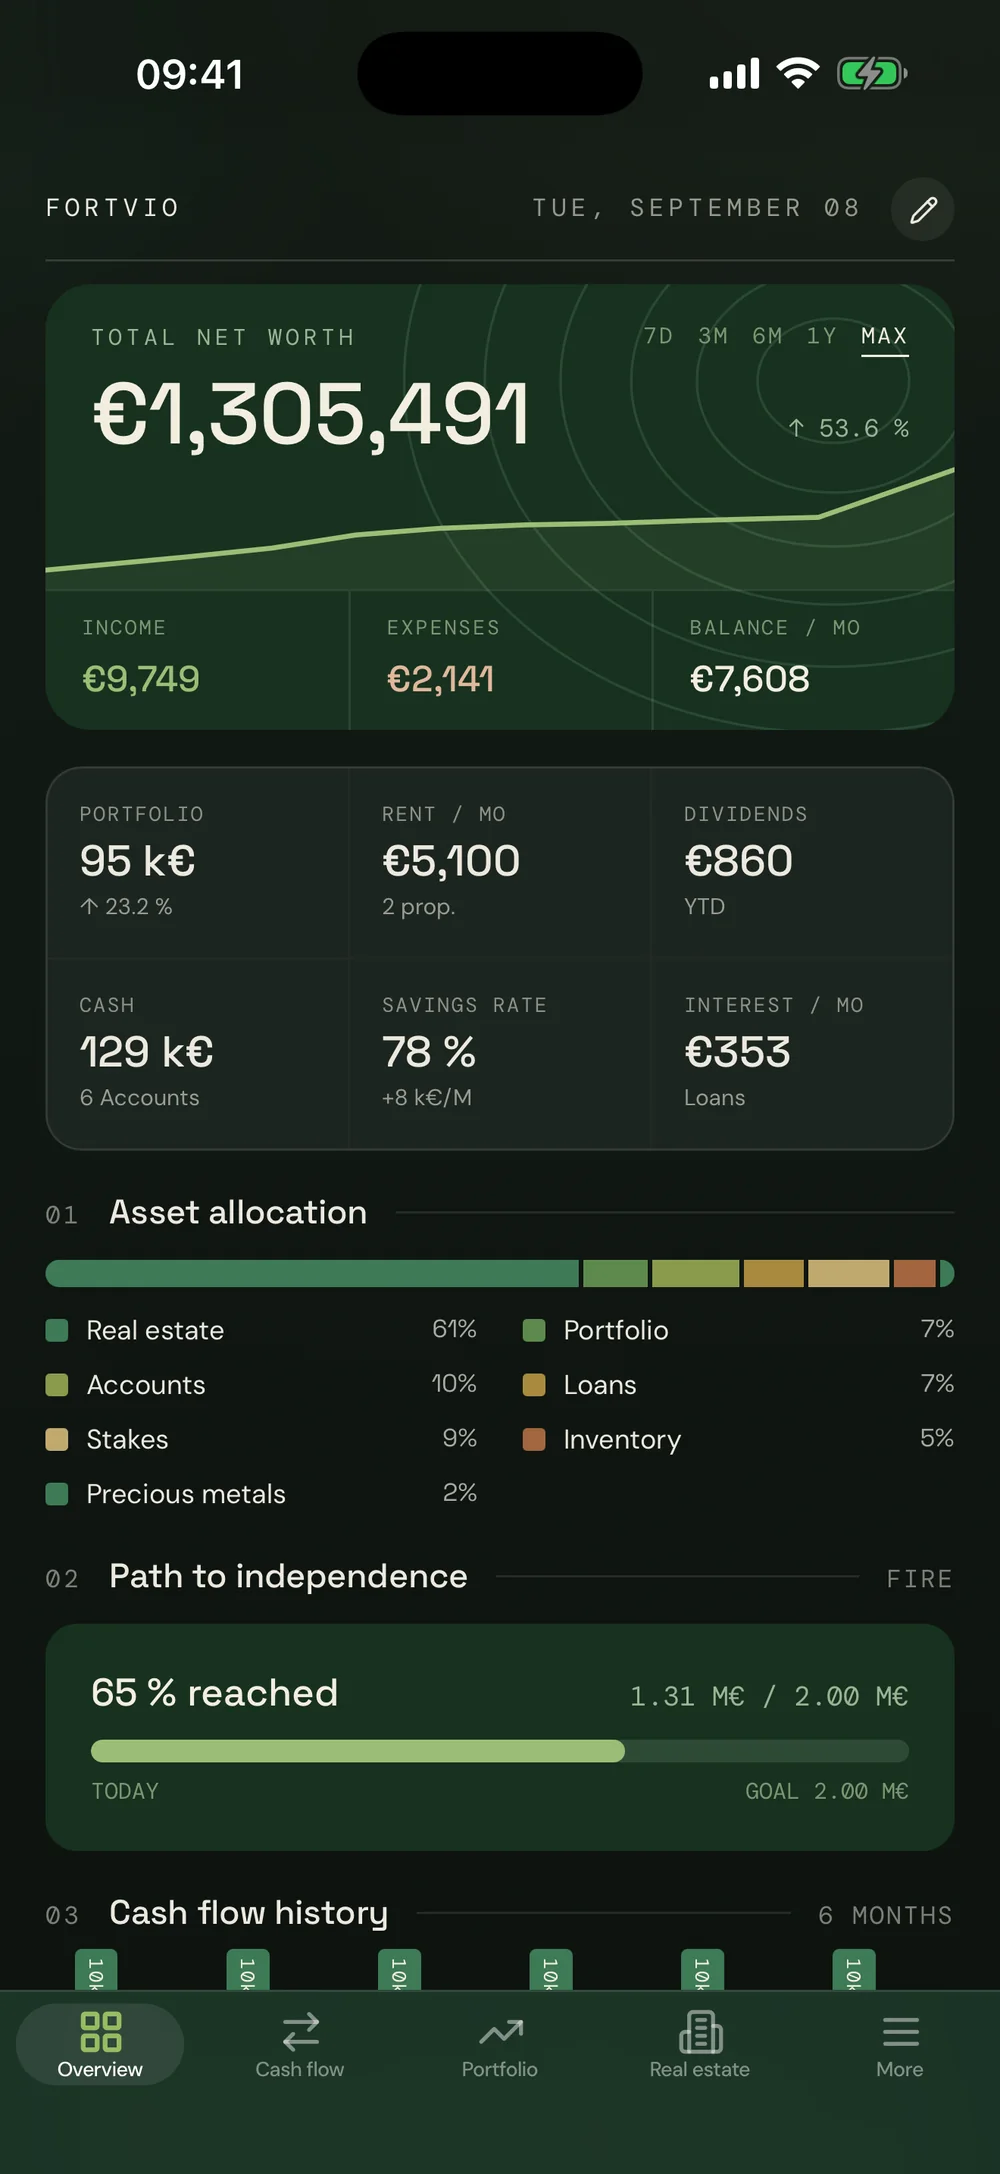Tap the Loans legend swatch
Screen dimensions: 1000x2174
click(534, 1385)
